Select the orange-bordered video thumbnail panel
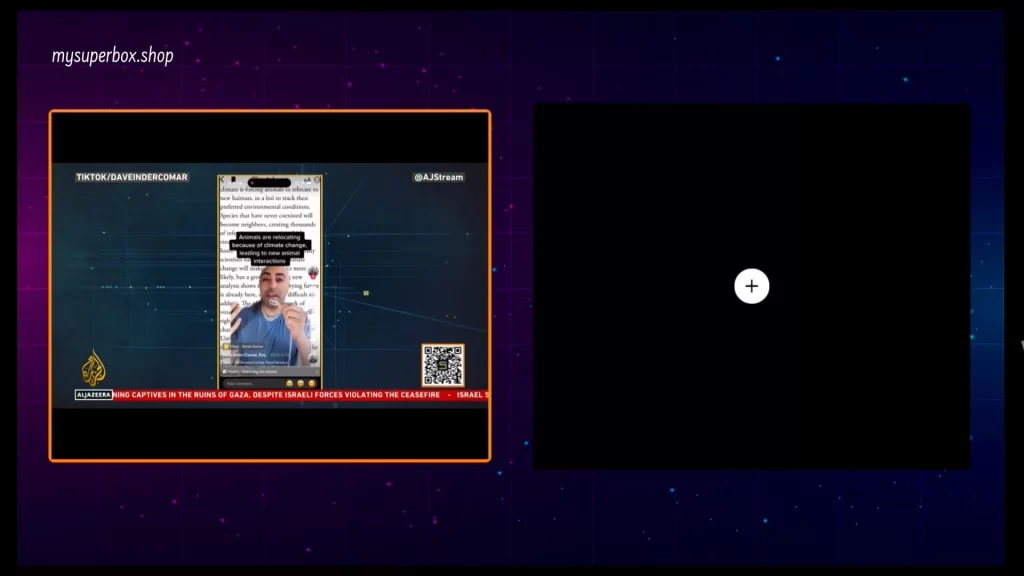Screen dimensions: 1024x576 pyautogui.click(x=269, y=285)
